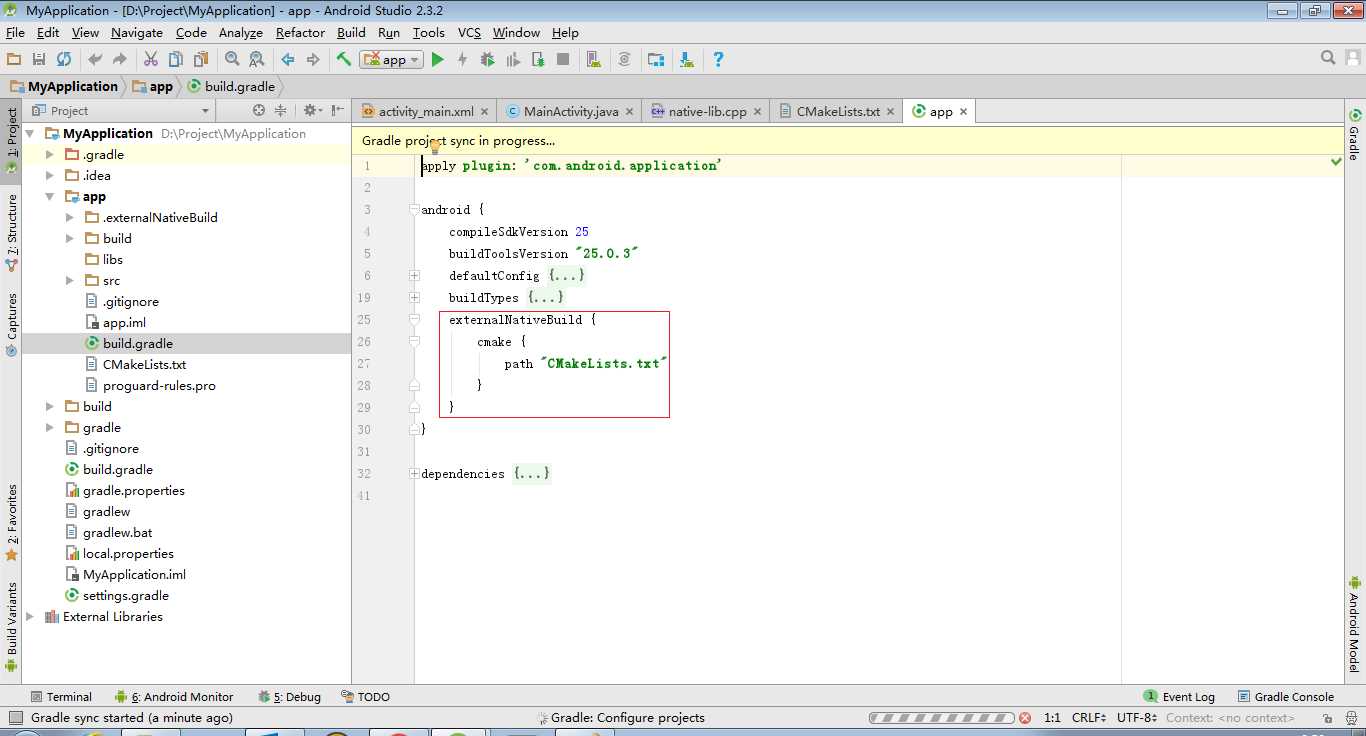This screenshot has width=1366, height=736.
Task: Click the Copy toolbar icon
Action: pos(176,60)
